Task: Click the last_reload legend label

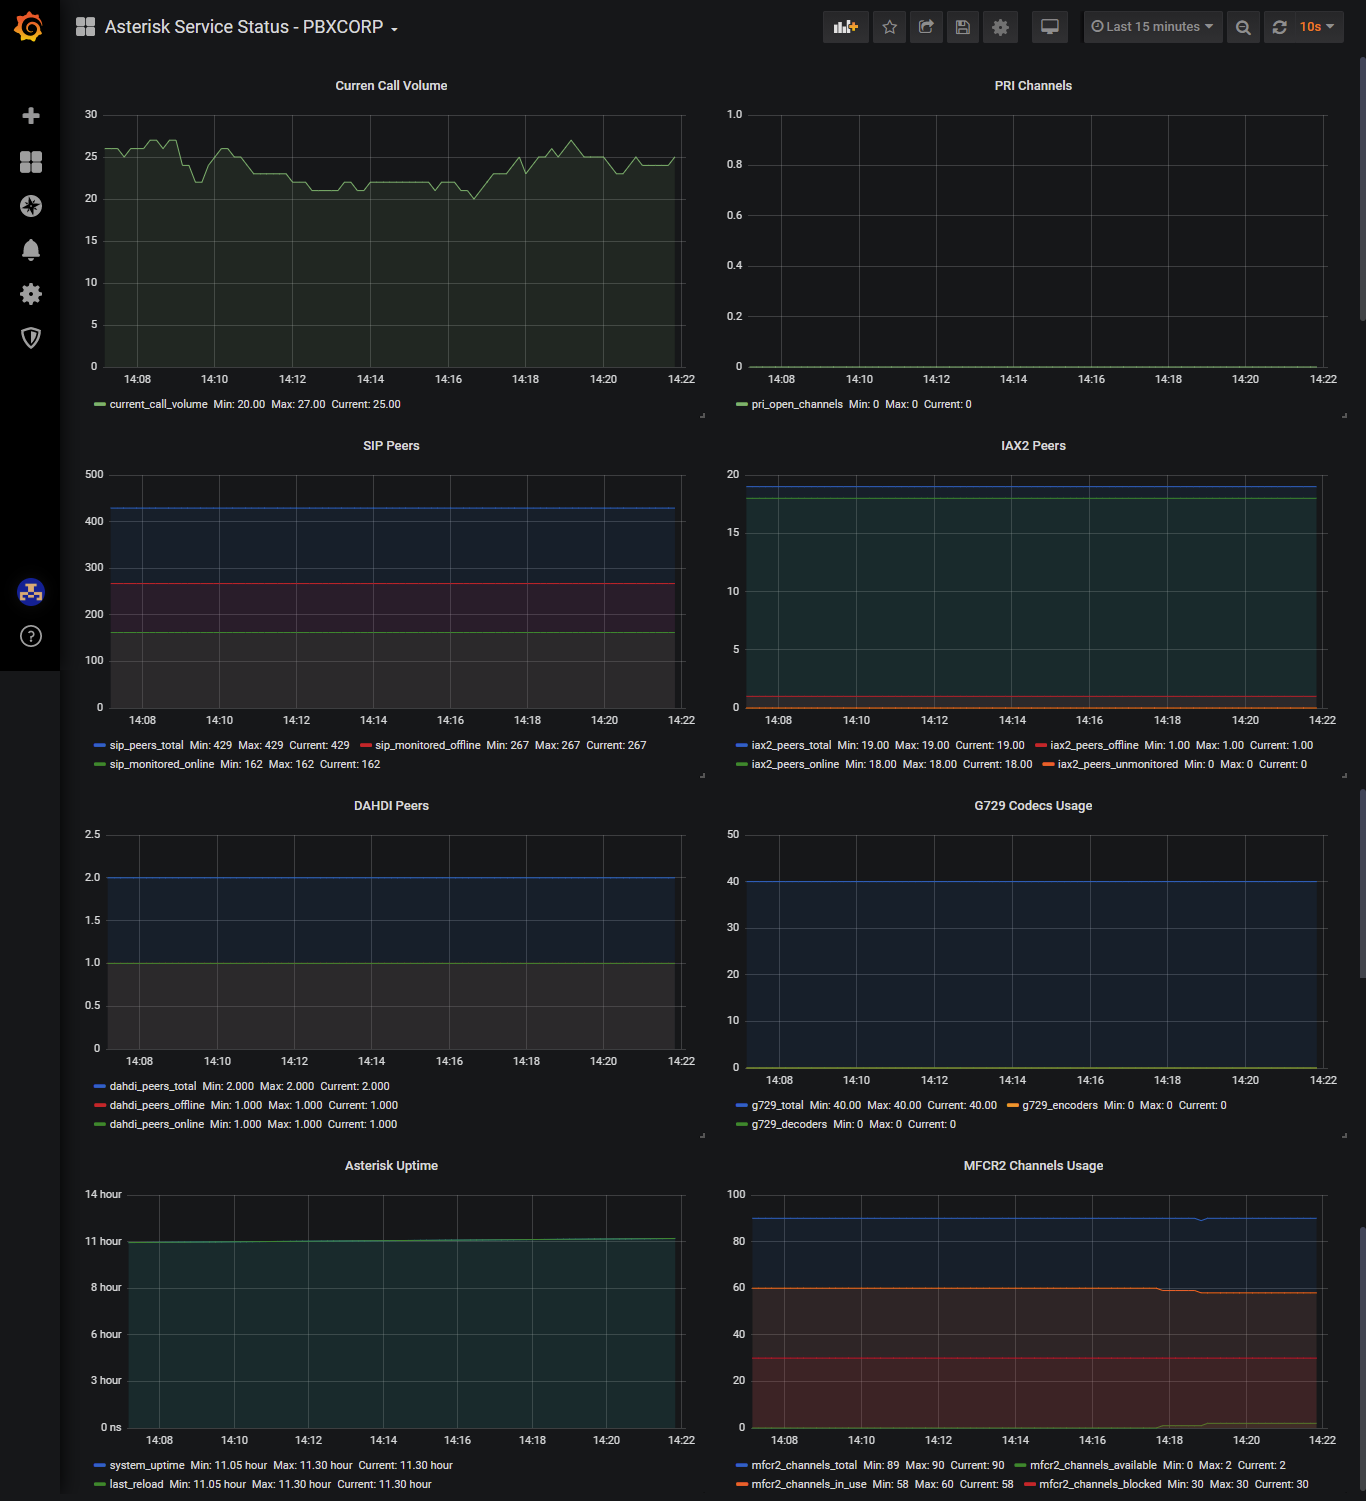Action: coord(136,1485)
